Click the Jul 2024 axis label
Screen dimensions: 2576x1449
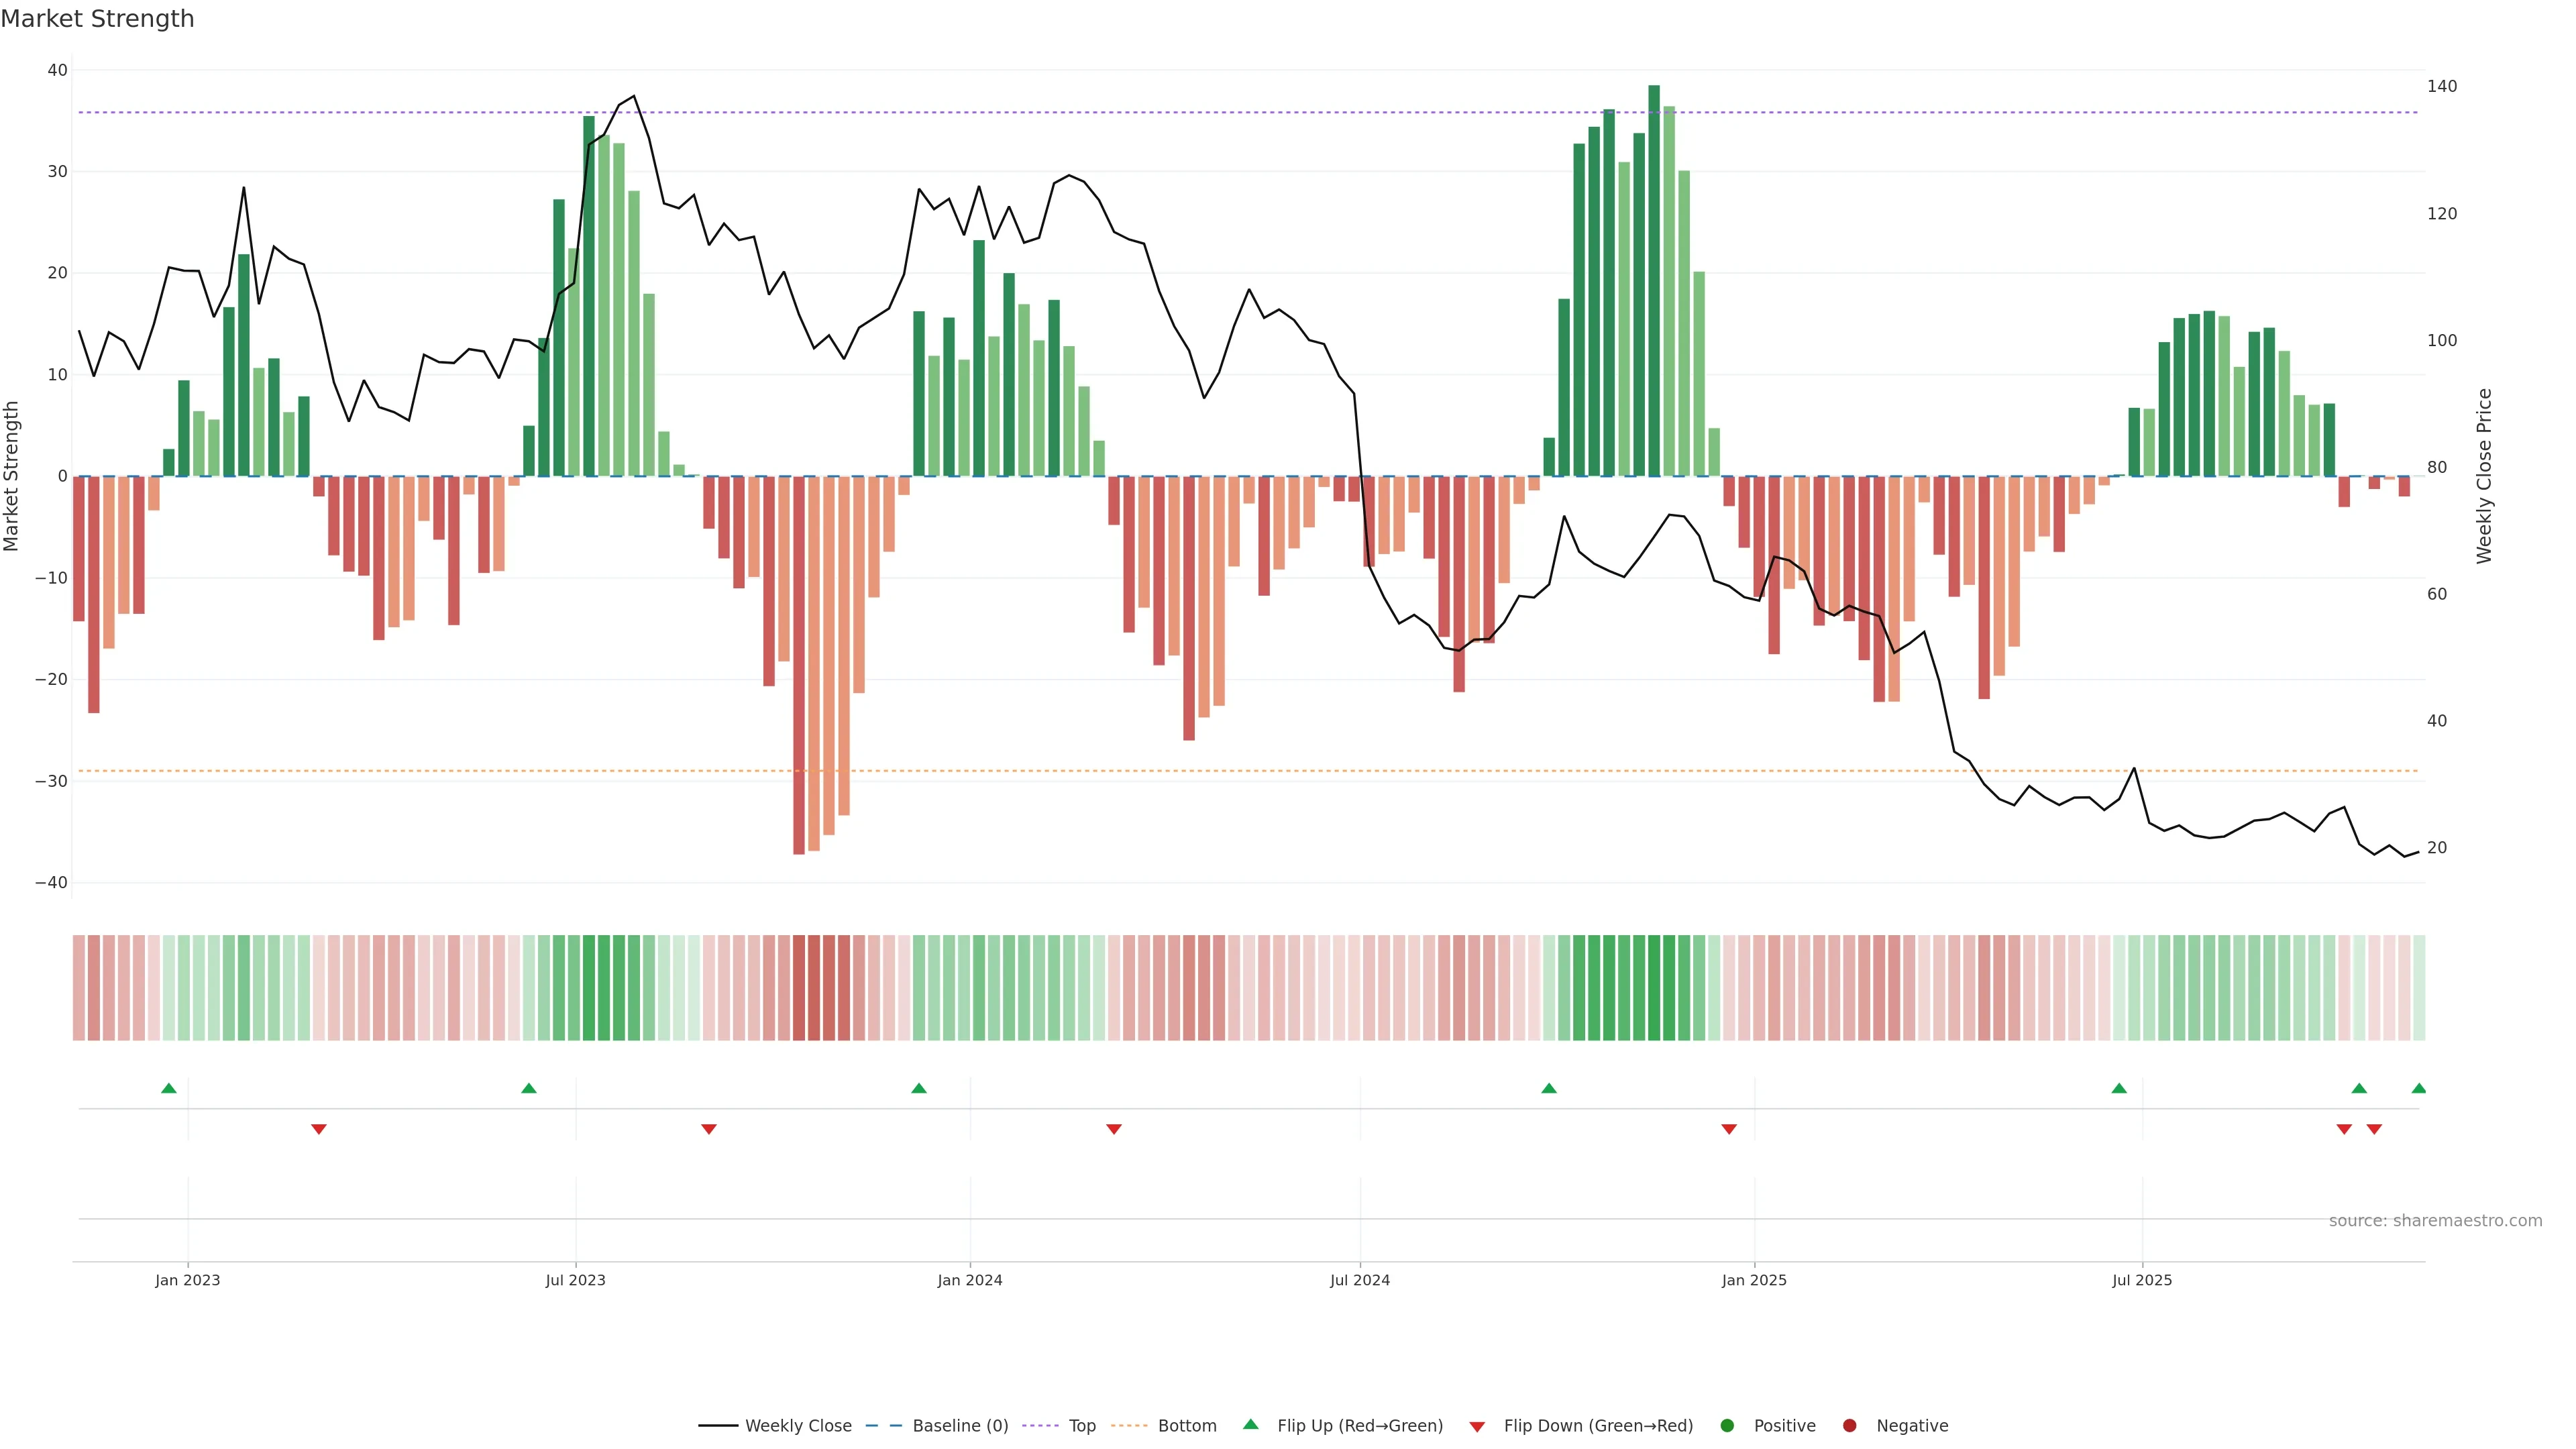[1359, 1280]
